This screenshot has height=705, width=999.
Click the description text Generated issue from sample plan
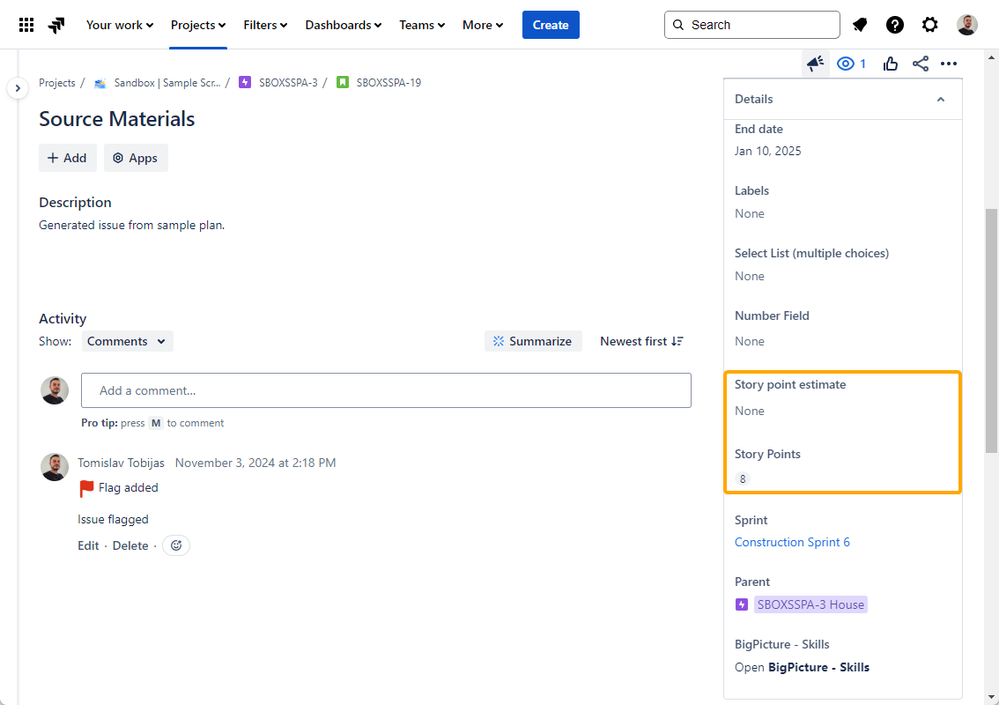click(x=132, y=225)
